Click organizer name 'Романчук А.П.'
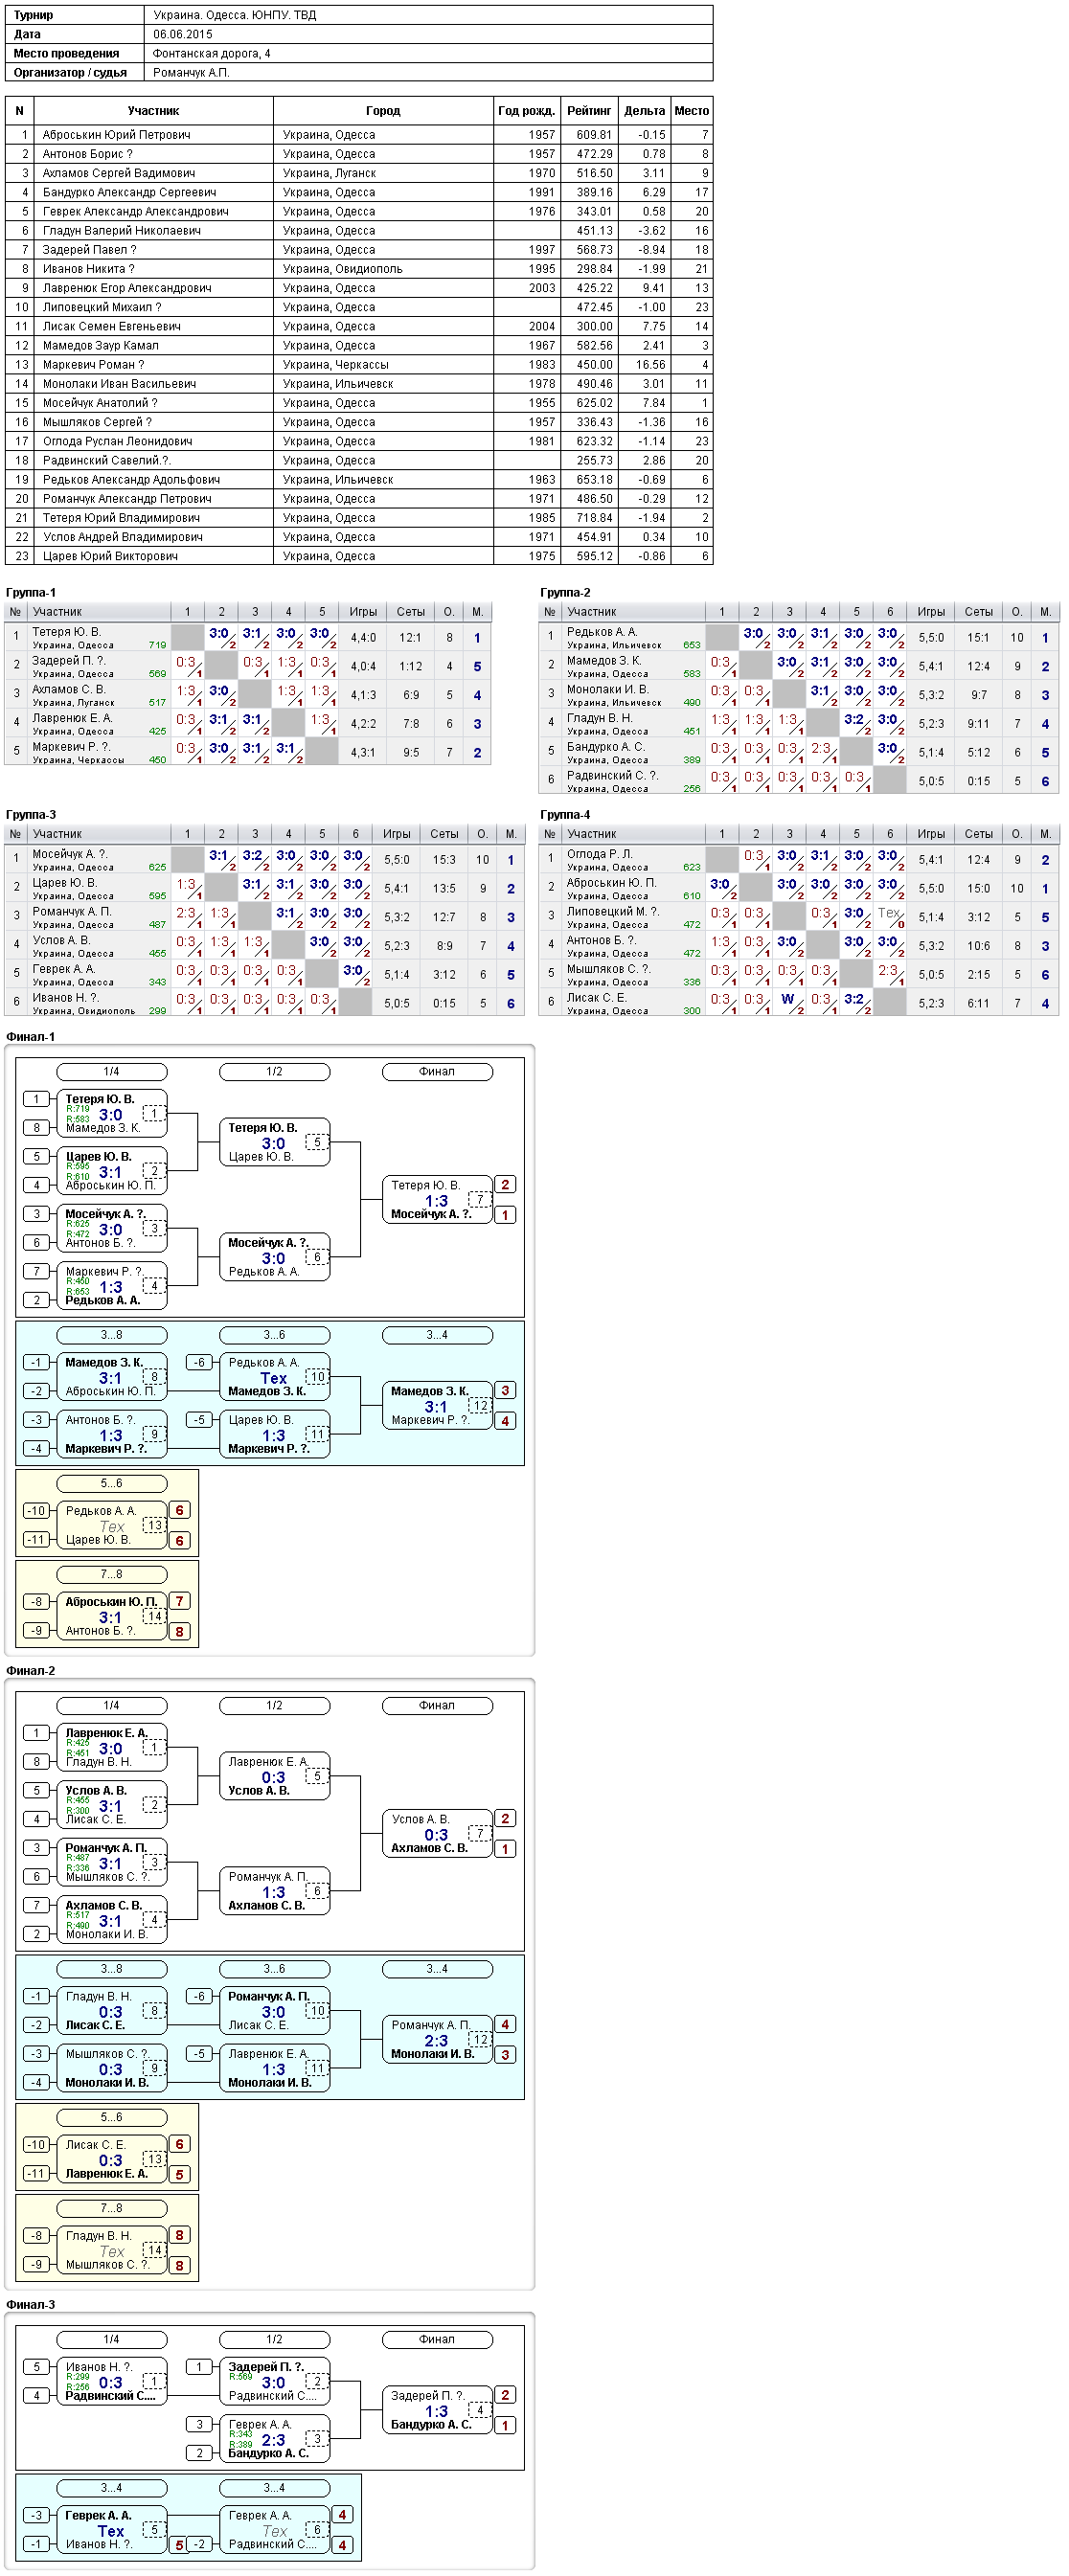 tap(191, 72)
